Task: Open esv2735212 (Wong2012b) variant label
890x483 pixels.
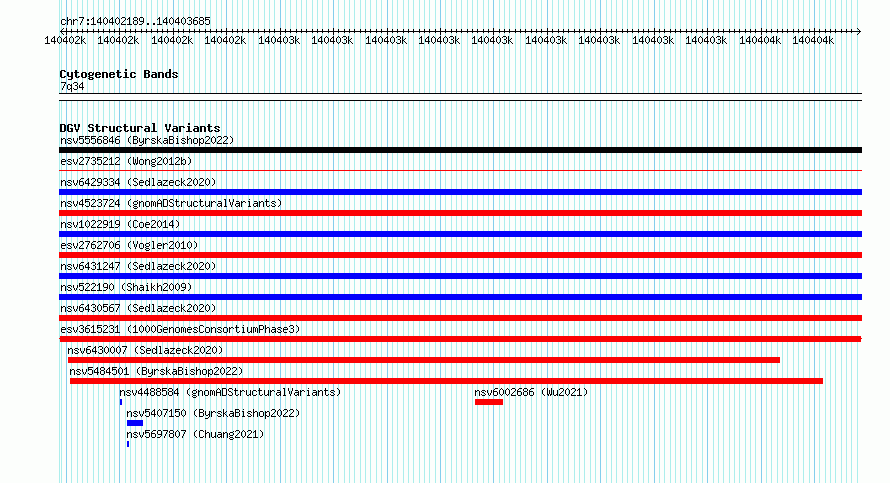Action: tap(126, 161)
